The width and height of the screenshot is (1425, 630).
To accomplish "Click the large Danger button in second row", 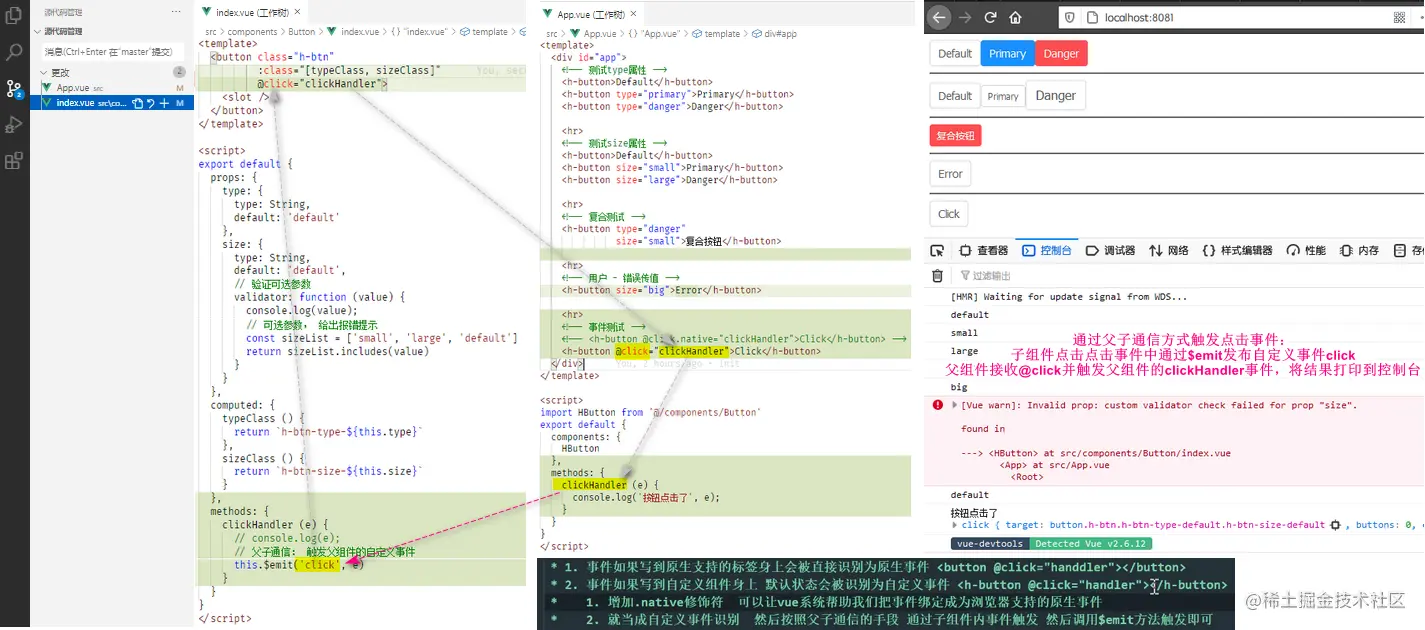I will (x=1056, y=96).
